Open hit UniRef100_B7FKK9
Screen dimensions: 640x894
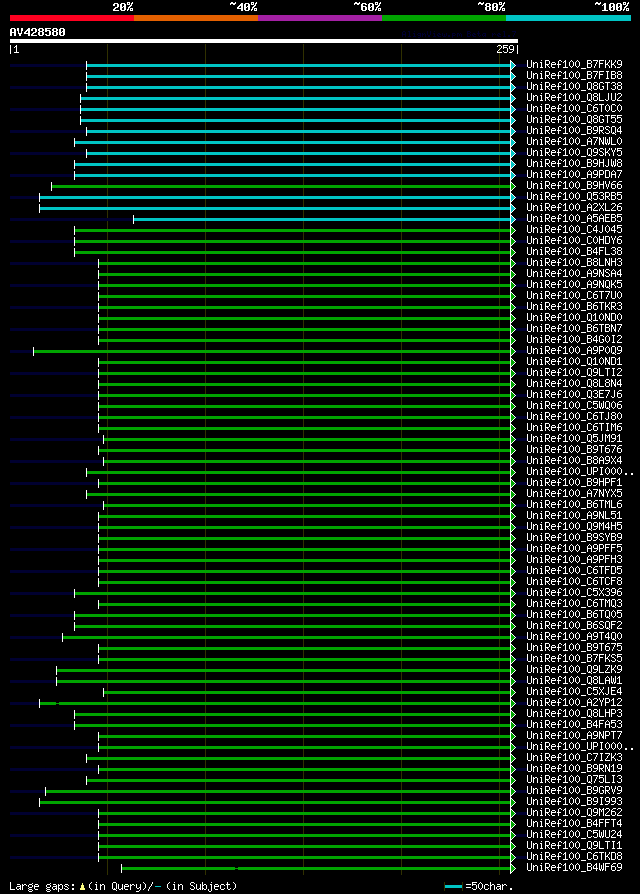(x=574, y=64)
